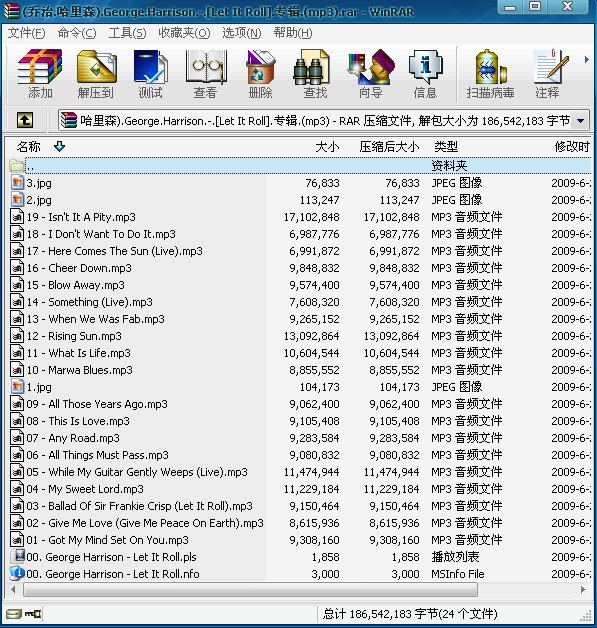The image size is (597, 628).
Task: Click the horizontal scrollbar thumb
Action: [x=250, y=589]
